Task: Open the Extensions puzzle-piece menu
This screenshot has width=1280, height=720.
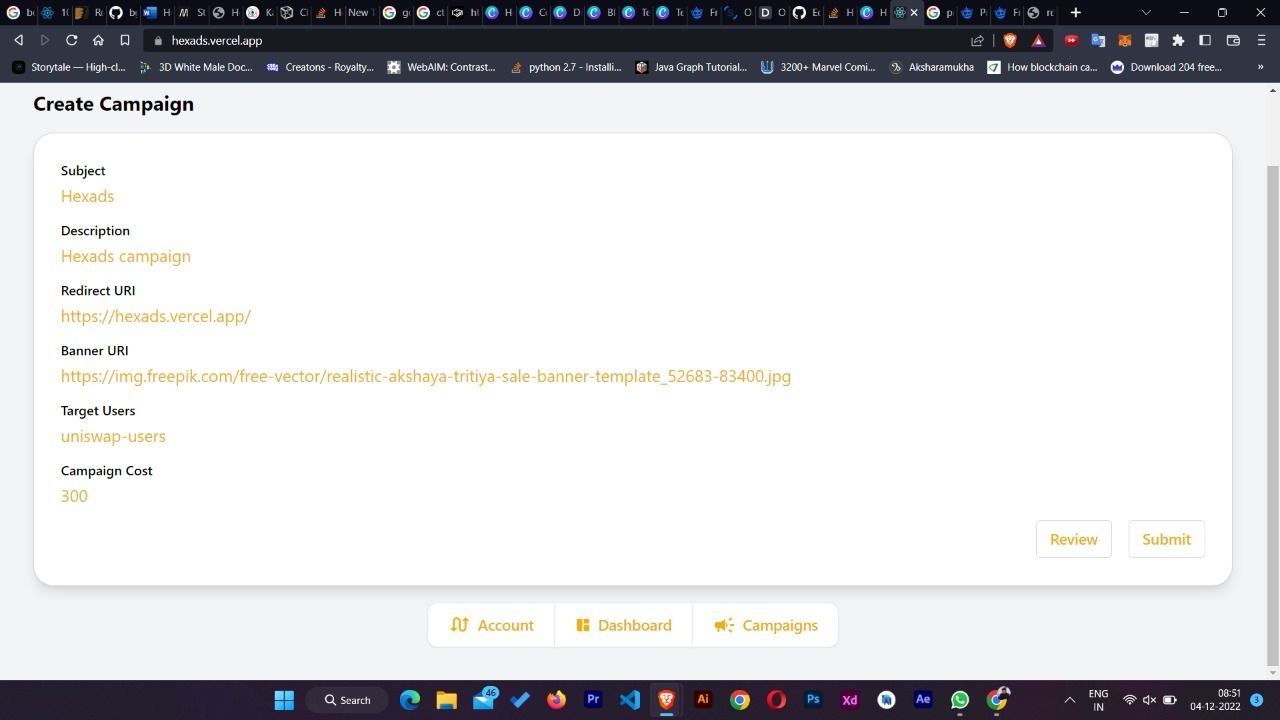Action: tap(1178, 40)
